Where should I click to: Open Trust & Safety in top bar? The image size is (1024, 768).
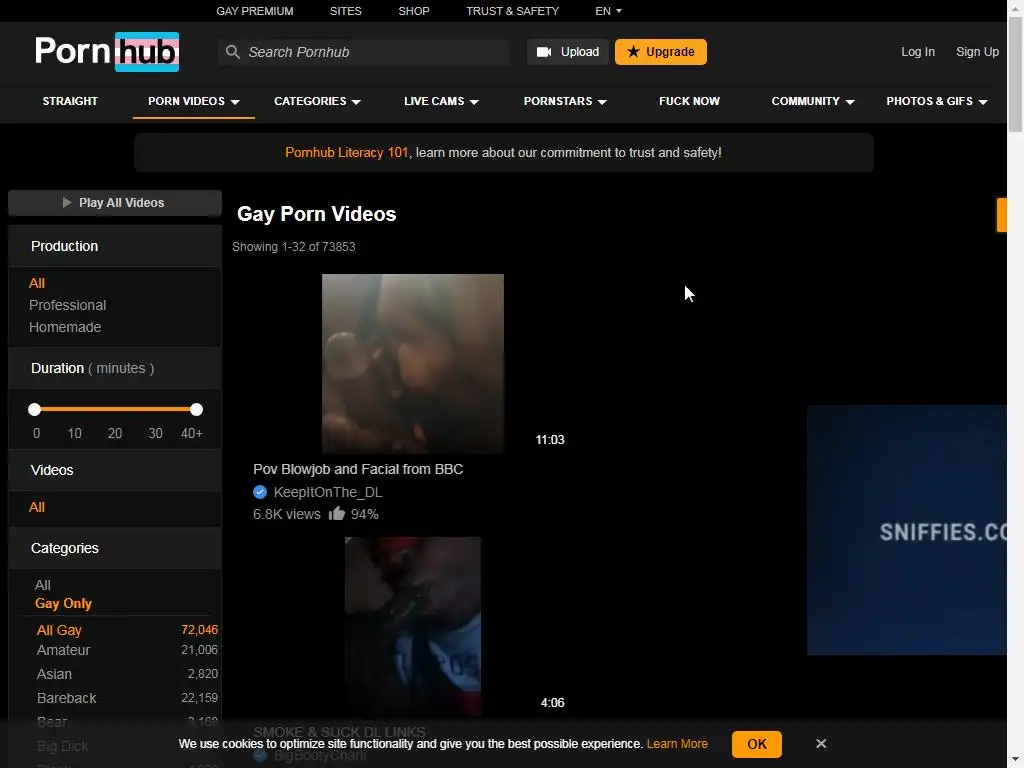coord(512,11)
